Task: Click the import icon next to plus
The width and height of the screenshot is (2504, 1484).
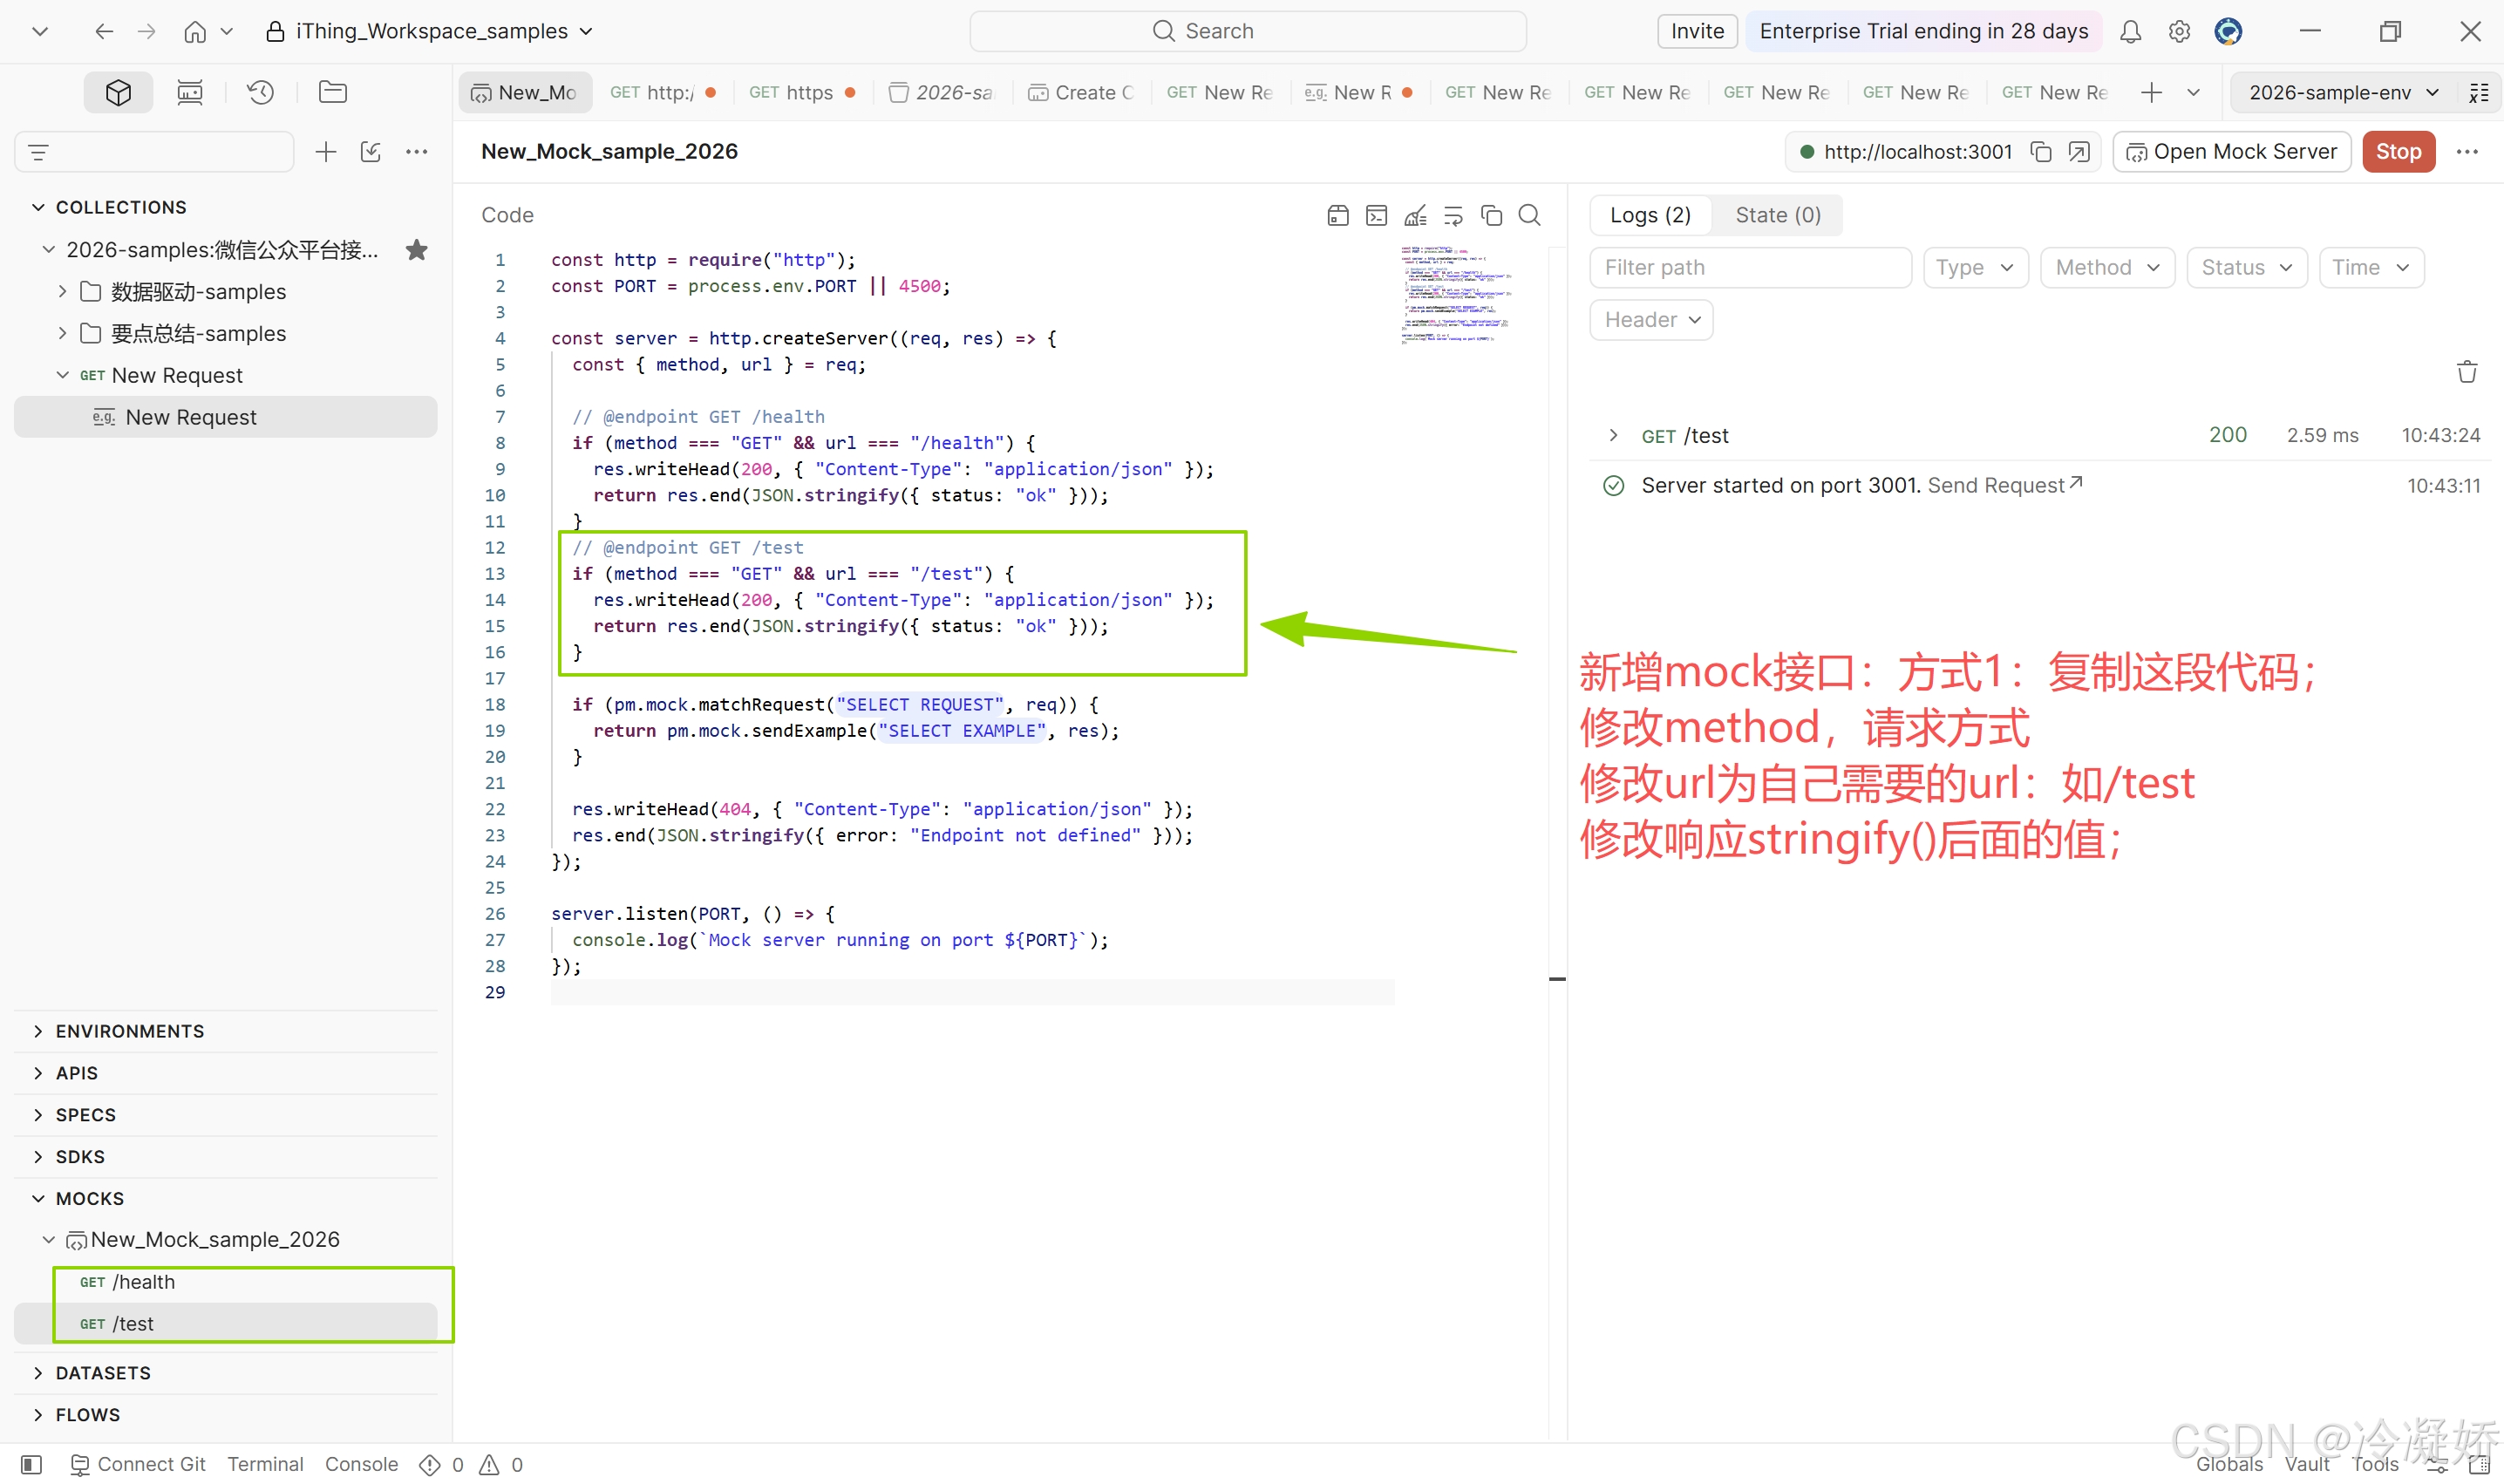Action: 371,152
